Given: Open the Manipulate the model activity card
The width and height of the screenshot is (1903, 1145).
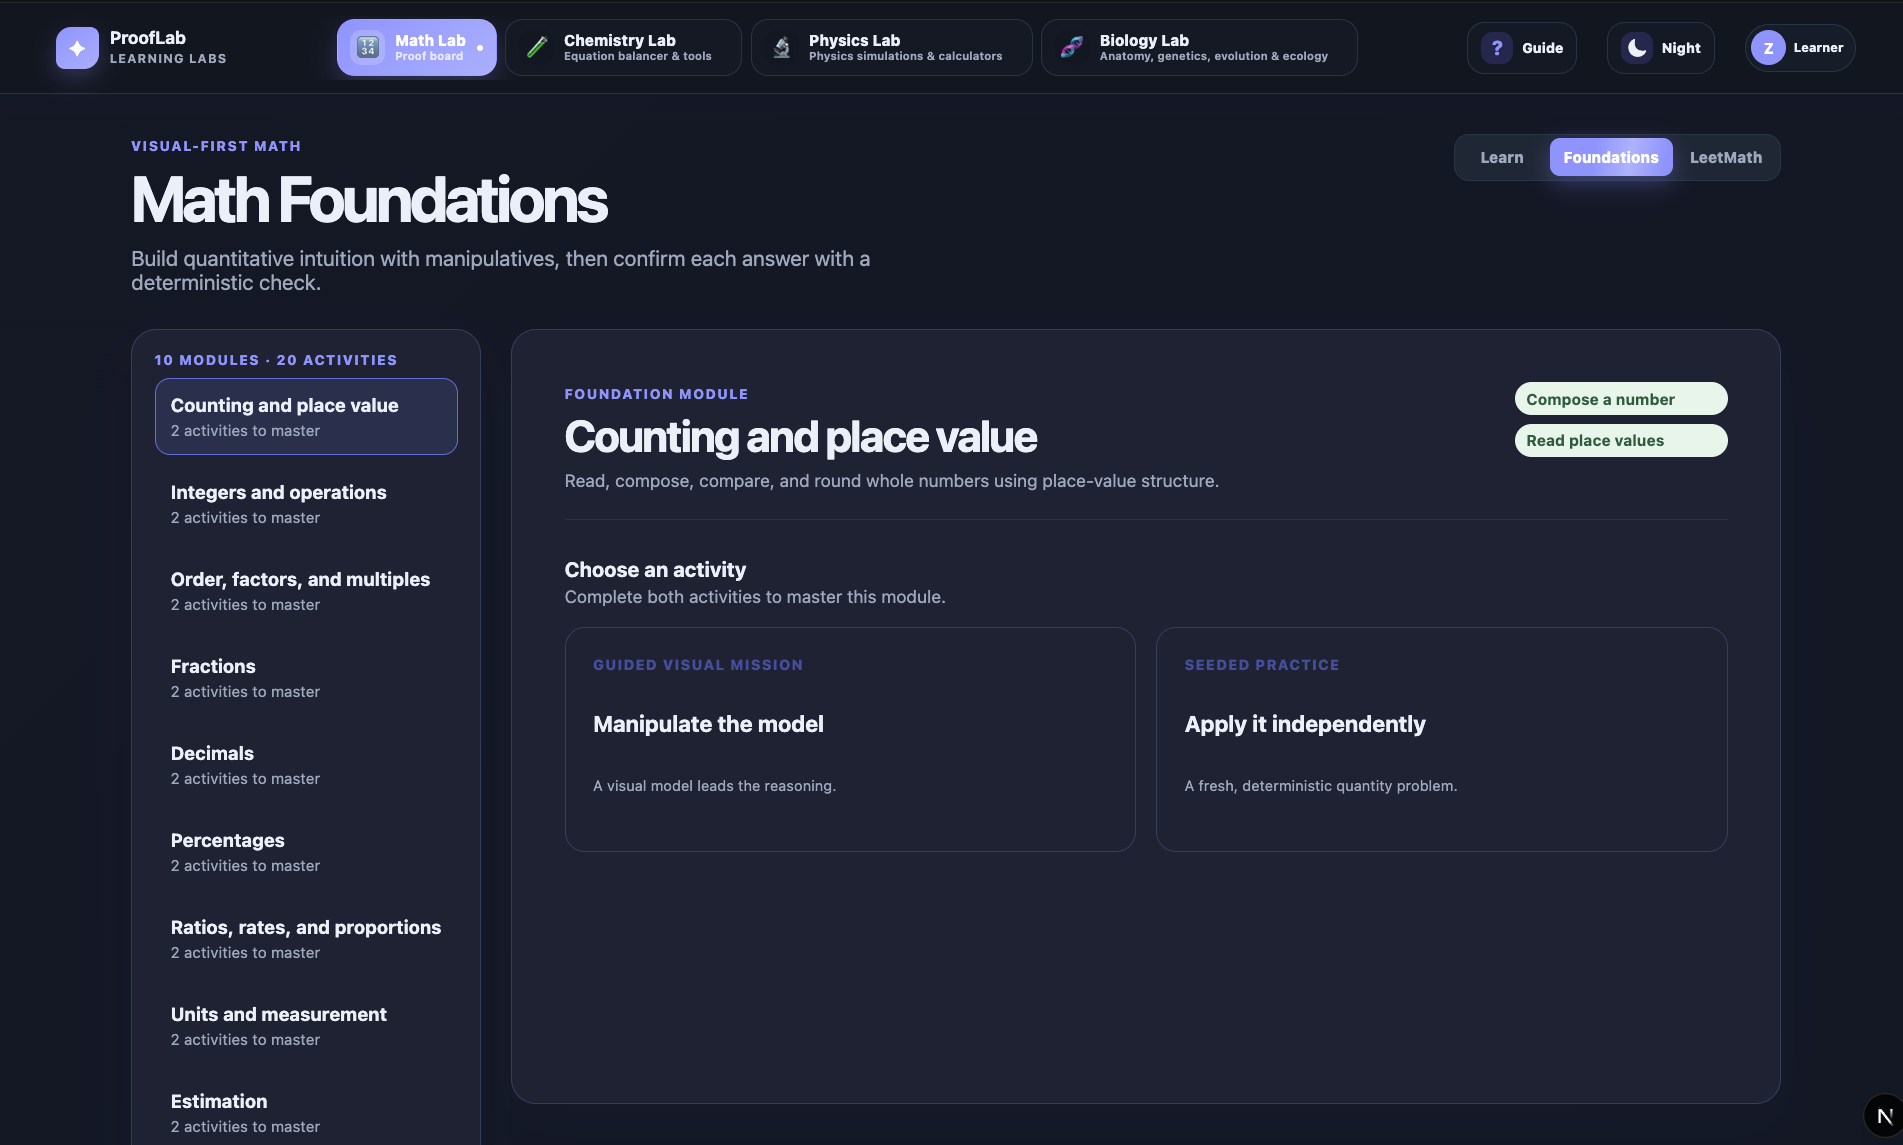Looking at the screenshot, I should pyautogui.click(x=850, y=739).
